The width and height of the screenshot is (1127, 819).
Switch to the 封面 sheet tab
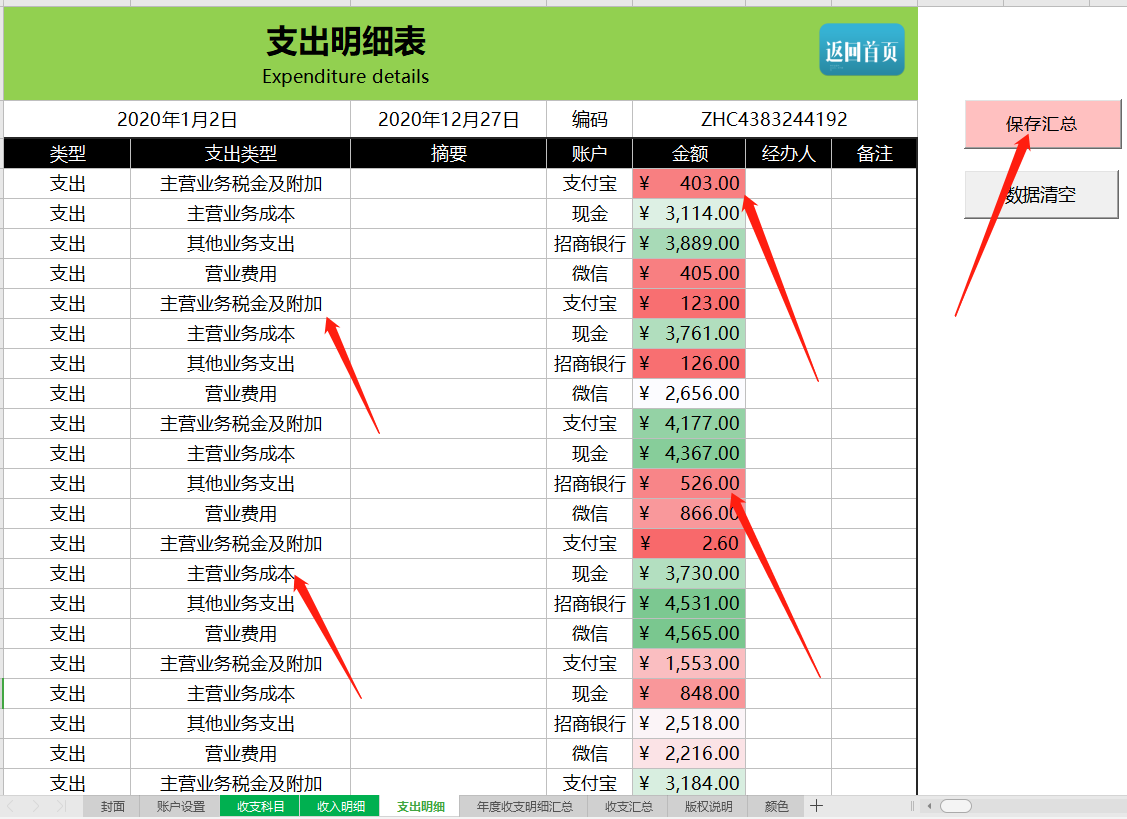[x=112, y=805]
